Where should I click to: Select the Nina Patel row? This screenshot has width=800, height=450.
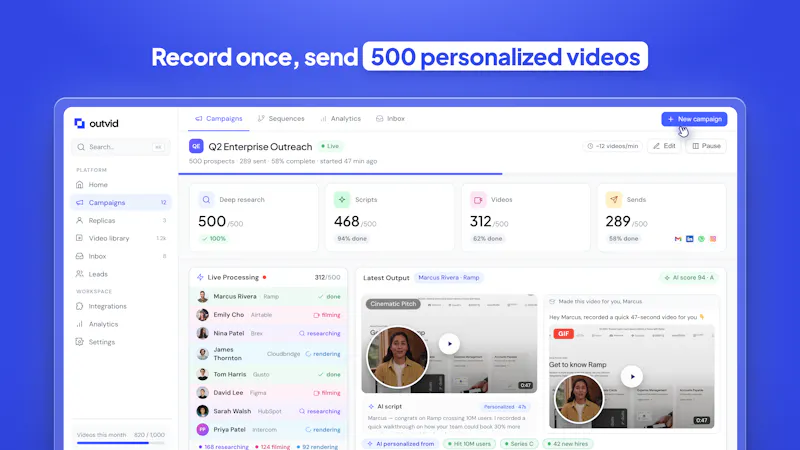point(268,333)
